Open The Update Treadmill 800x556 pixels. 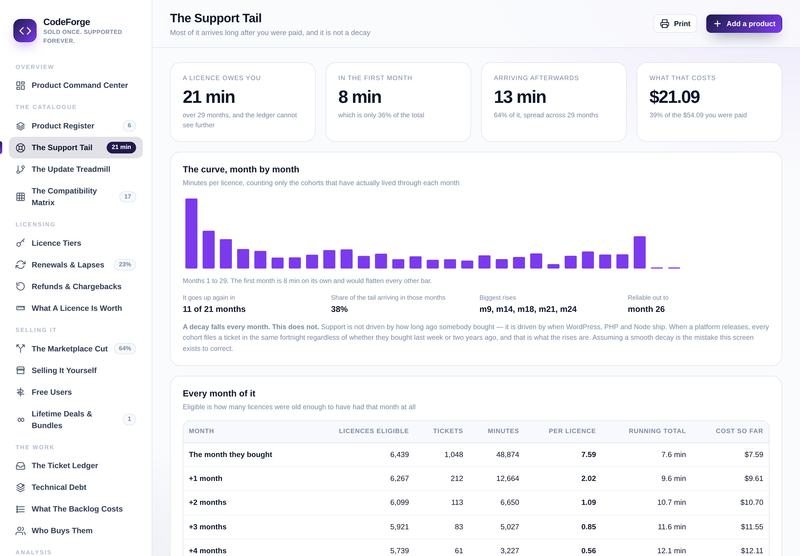76,169
